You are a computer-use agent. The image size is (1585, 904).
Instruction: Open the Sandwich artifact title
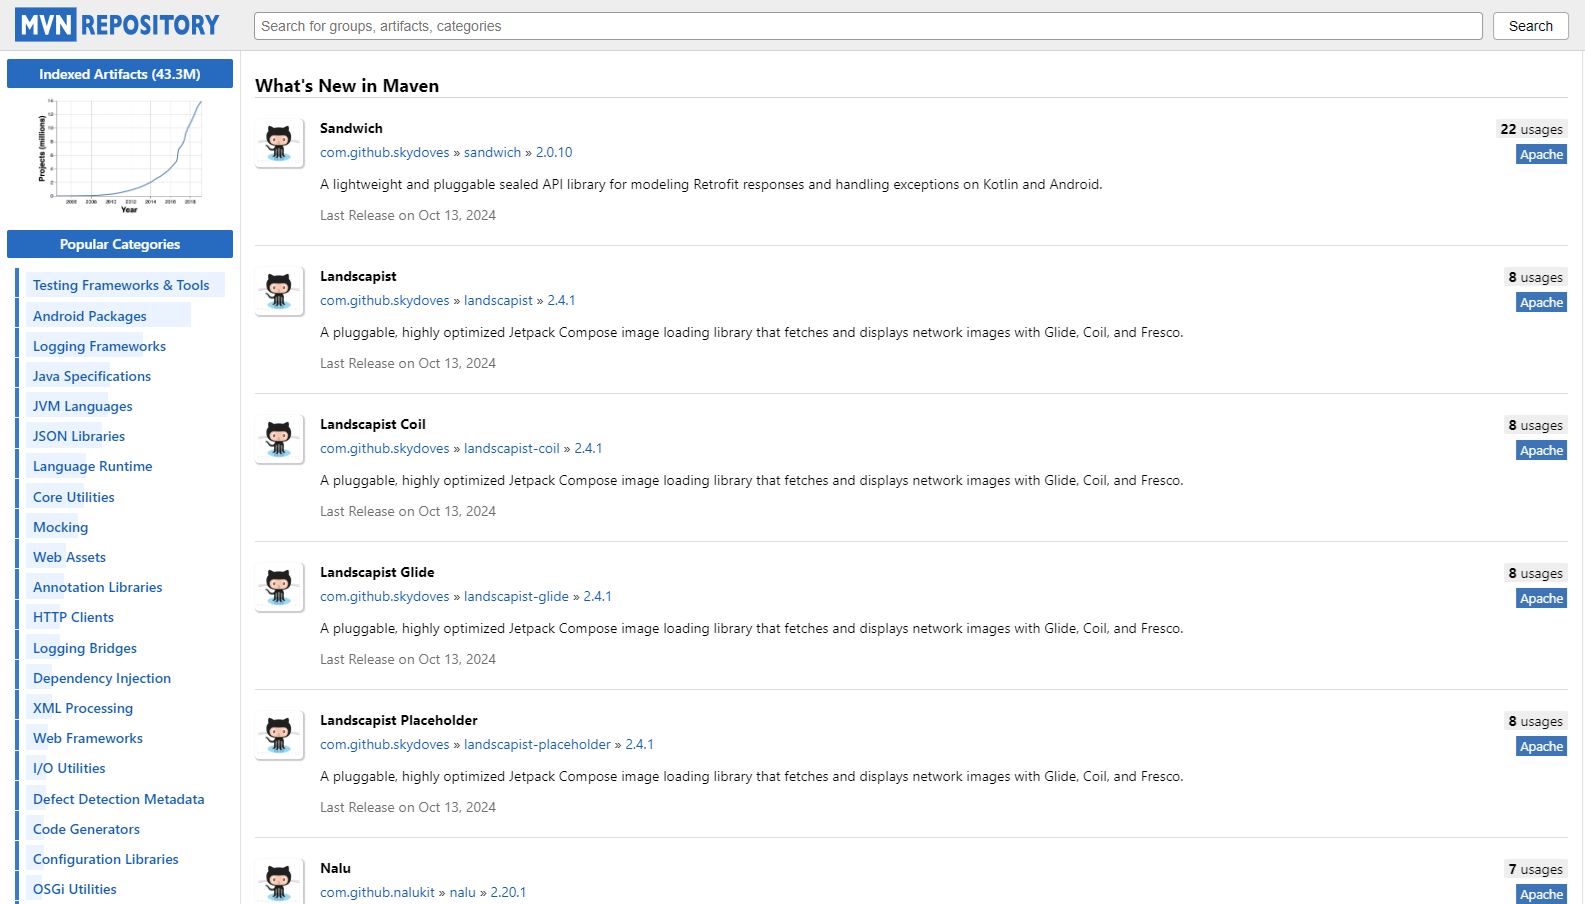tap(351, 128)
